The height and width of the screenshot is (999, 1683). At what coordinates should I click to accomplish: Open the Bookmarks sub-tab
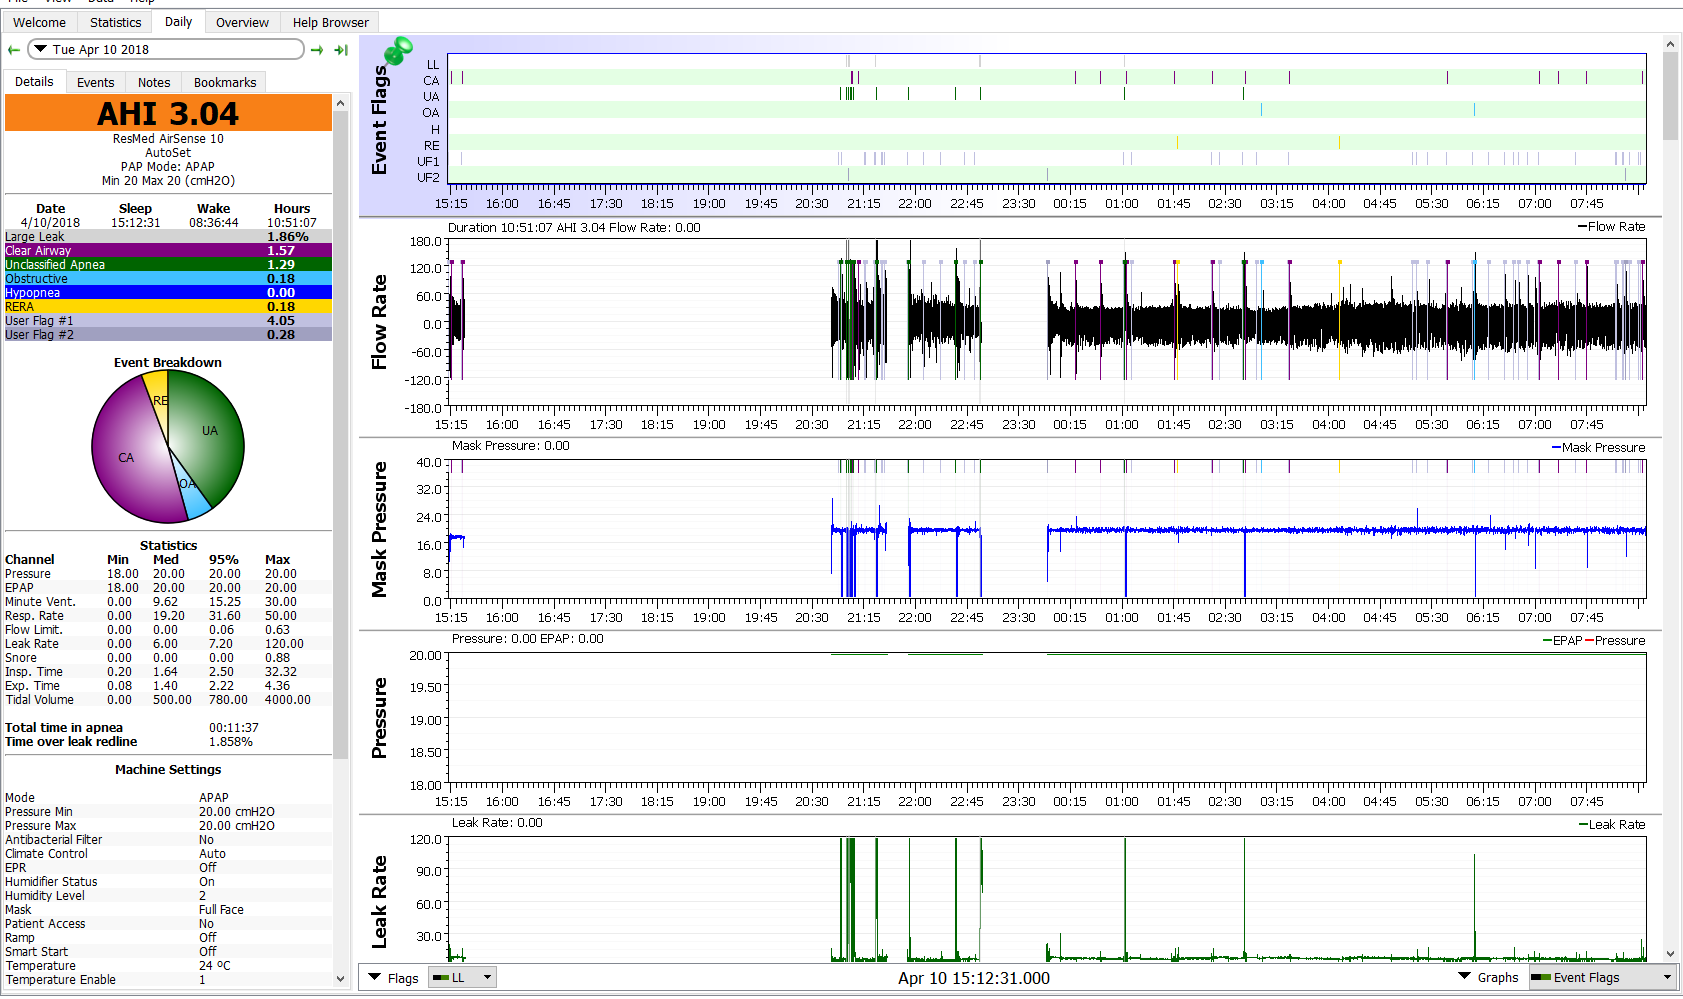point(225,82)
